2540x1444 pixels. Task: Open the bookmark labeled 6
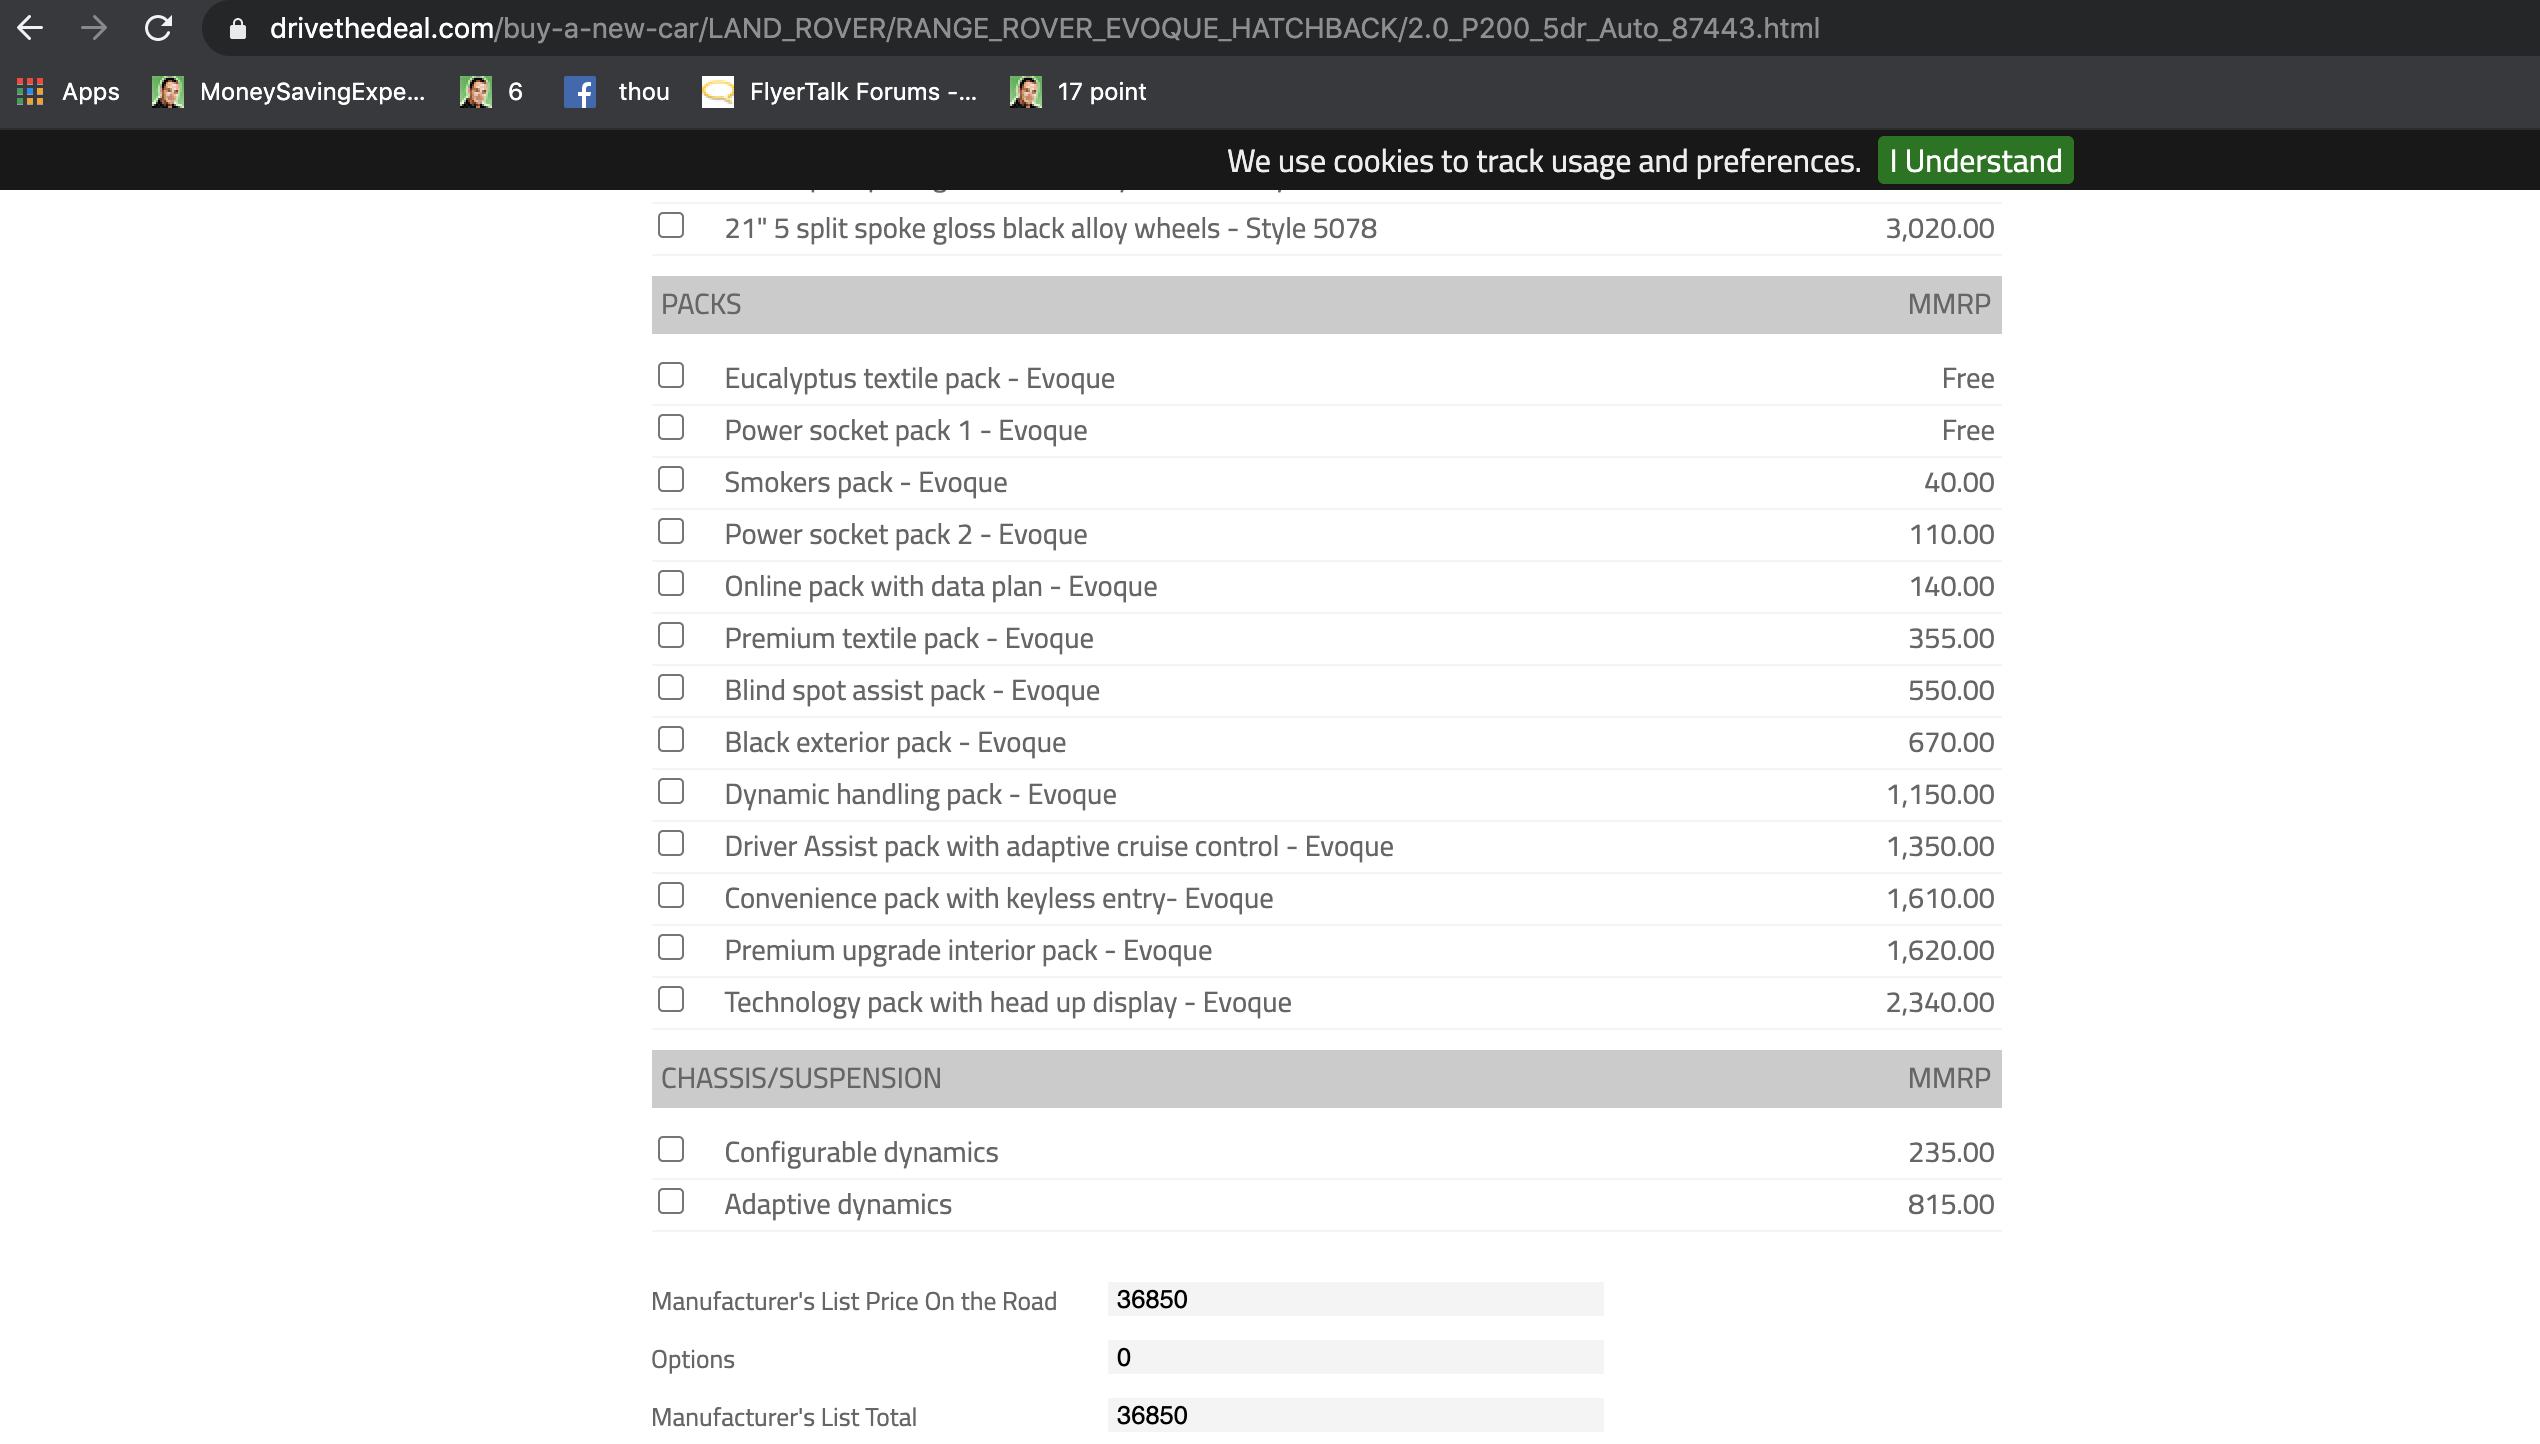(491, 92)
